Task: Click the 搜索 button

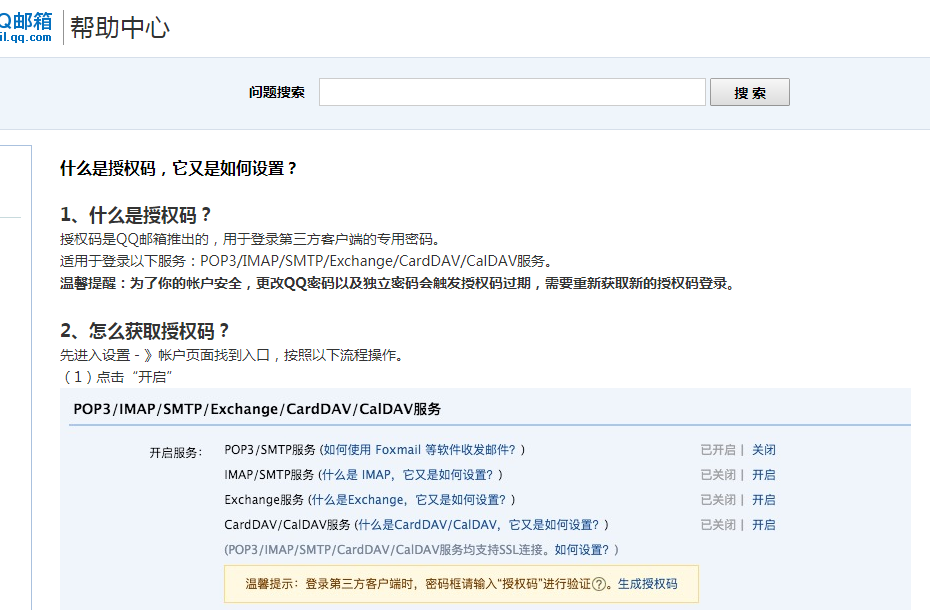Action: click(x=750, y=92)
